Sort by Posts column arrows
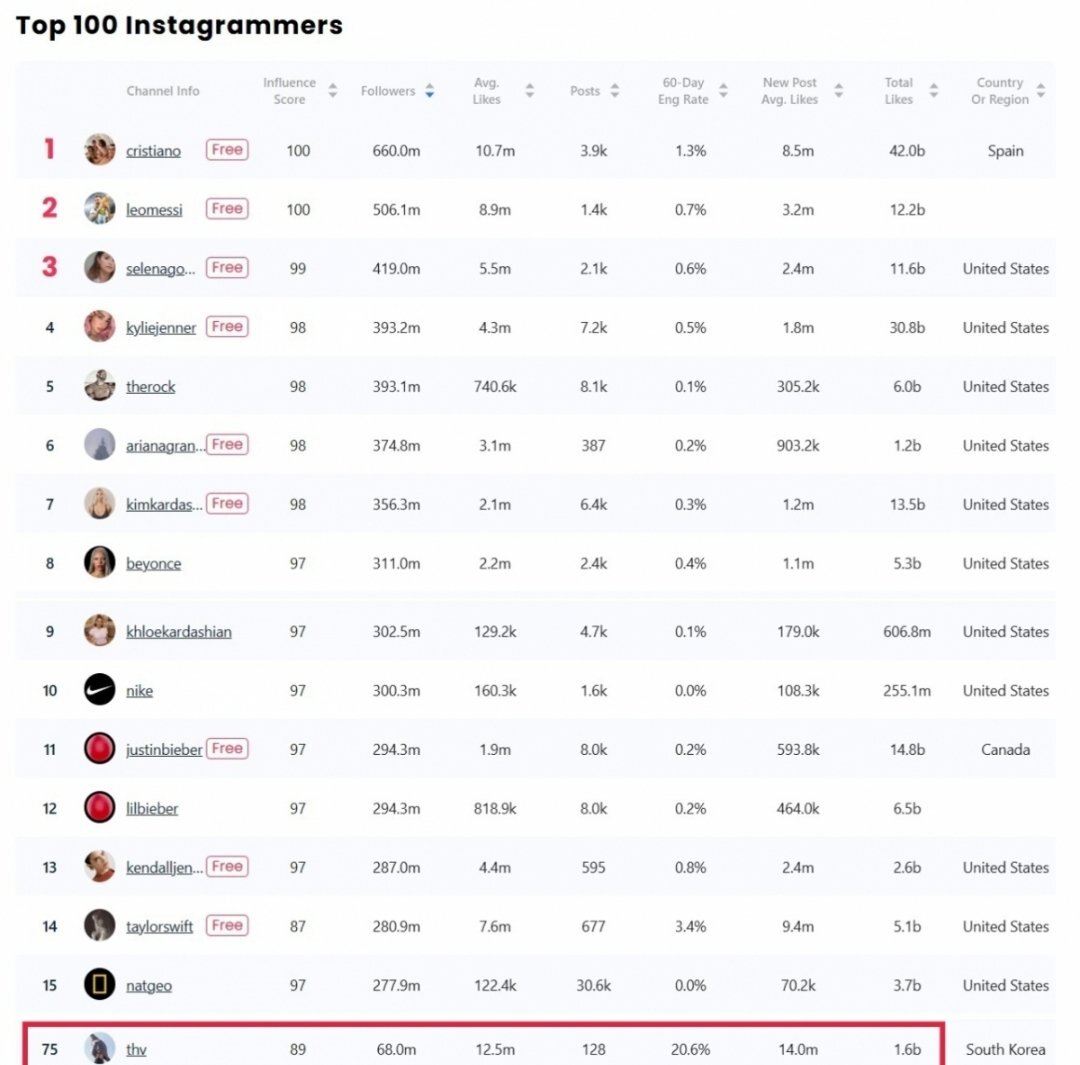Screen dimensions: 1080x1065 click(615, 90)
